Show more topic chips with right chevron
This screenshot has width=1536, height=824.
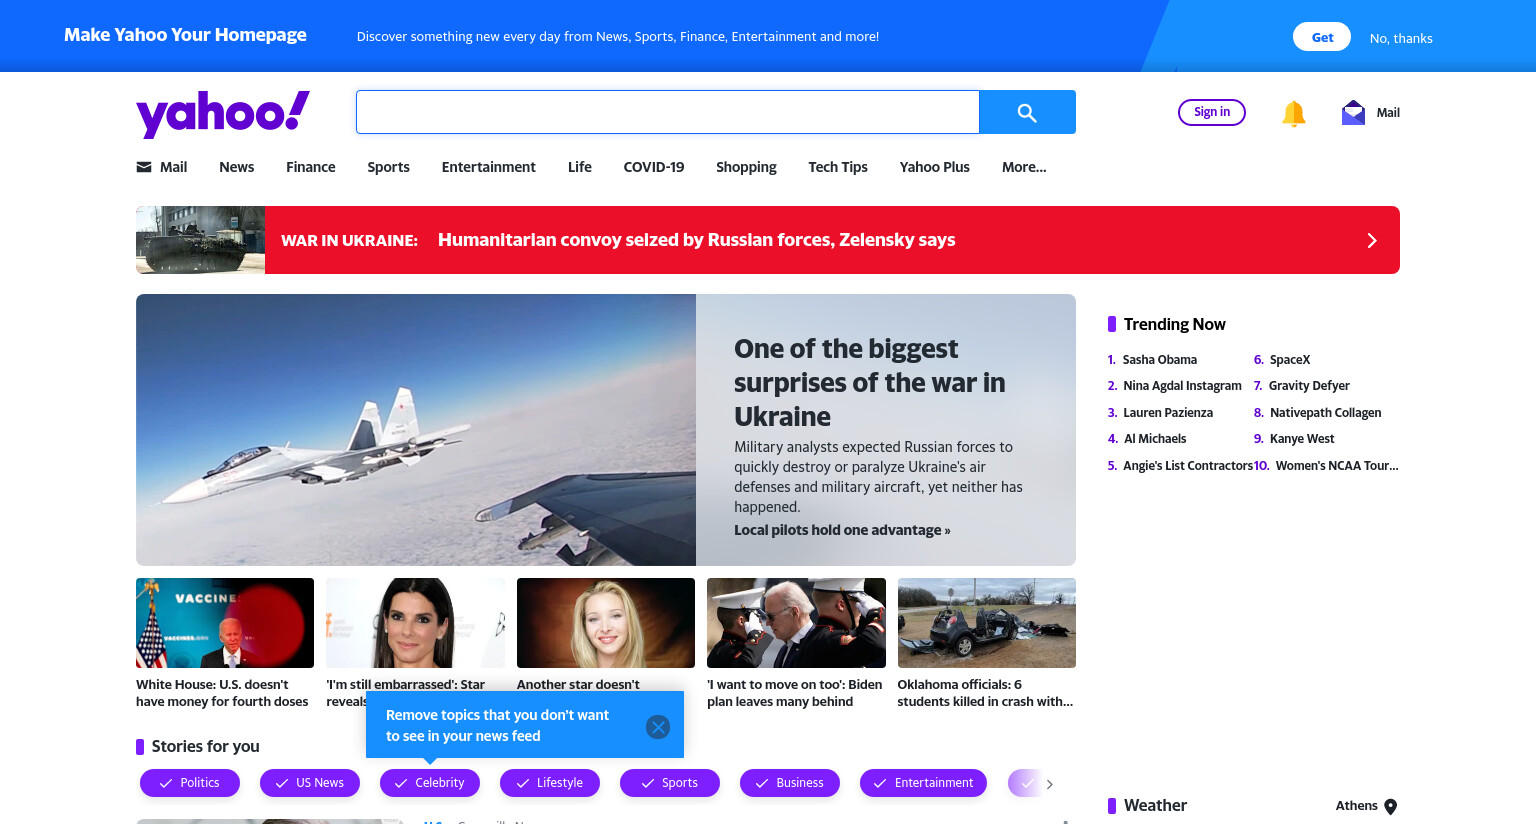[1049, 784]
